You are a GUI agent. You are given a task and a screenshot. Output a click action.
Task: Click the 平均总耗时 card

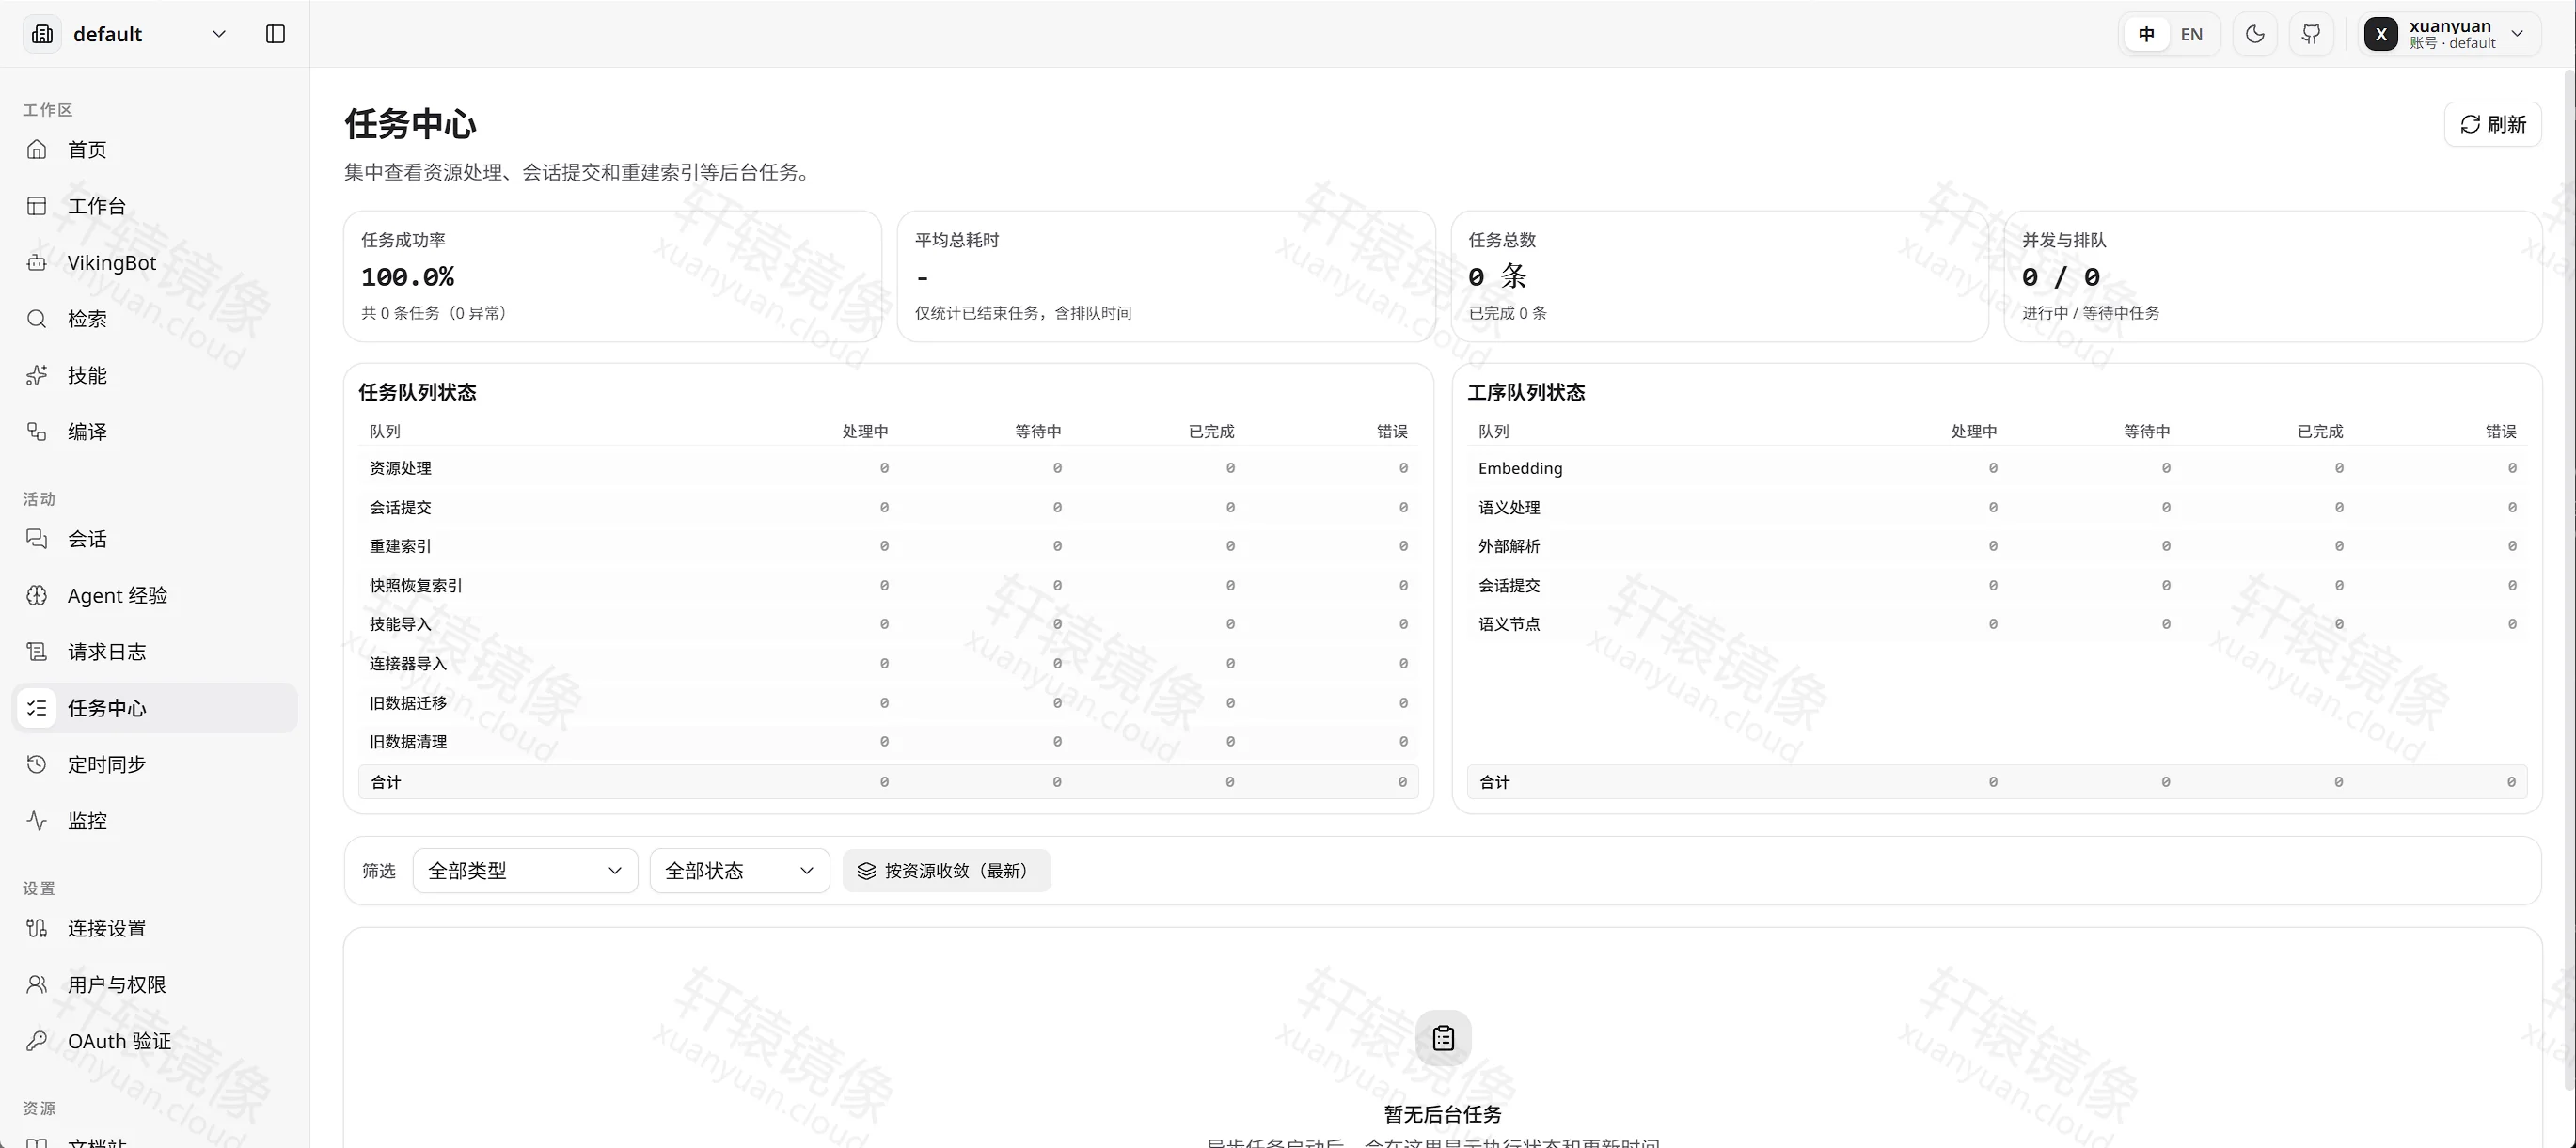(1166, 276)
